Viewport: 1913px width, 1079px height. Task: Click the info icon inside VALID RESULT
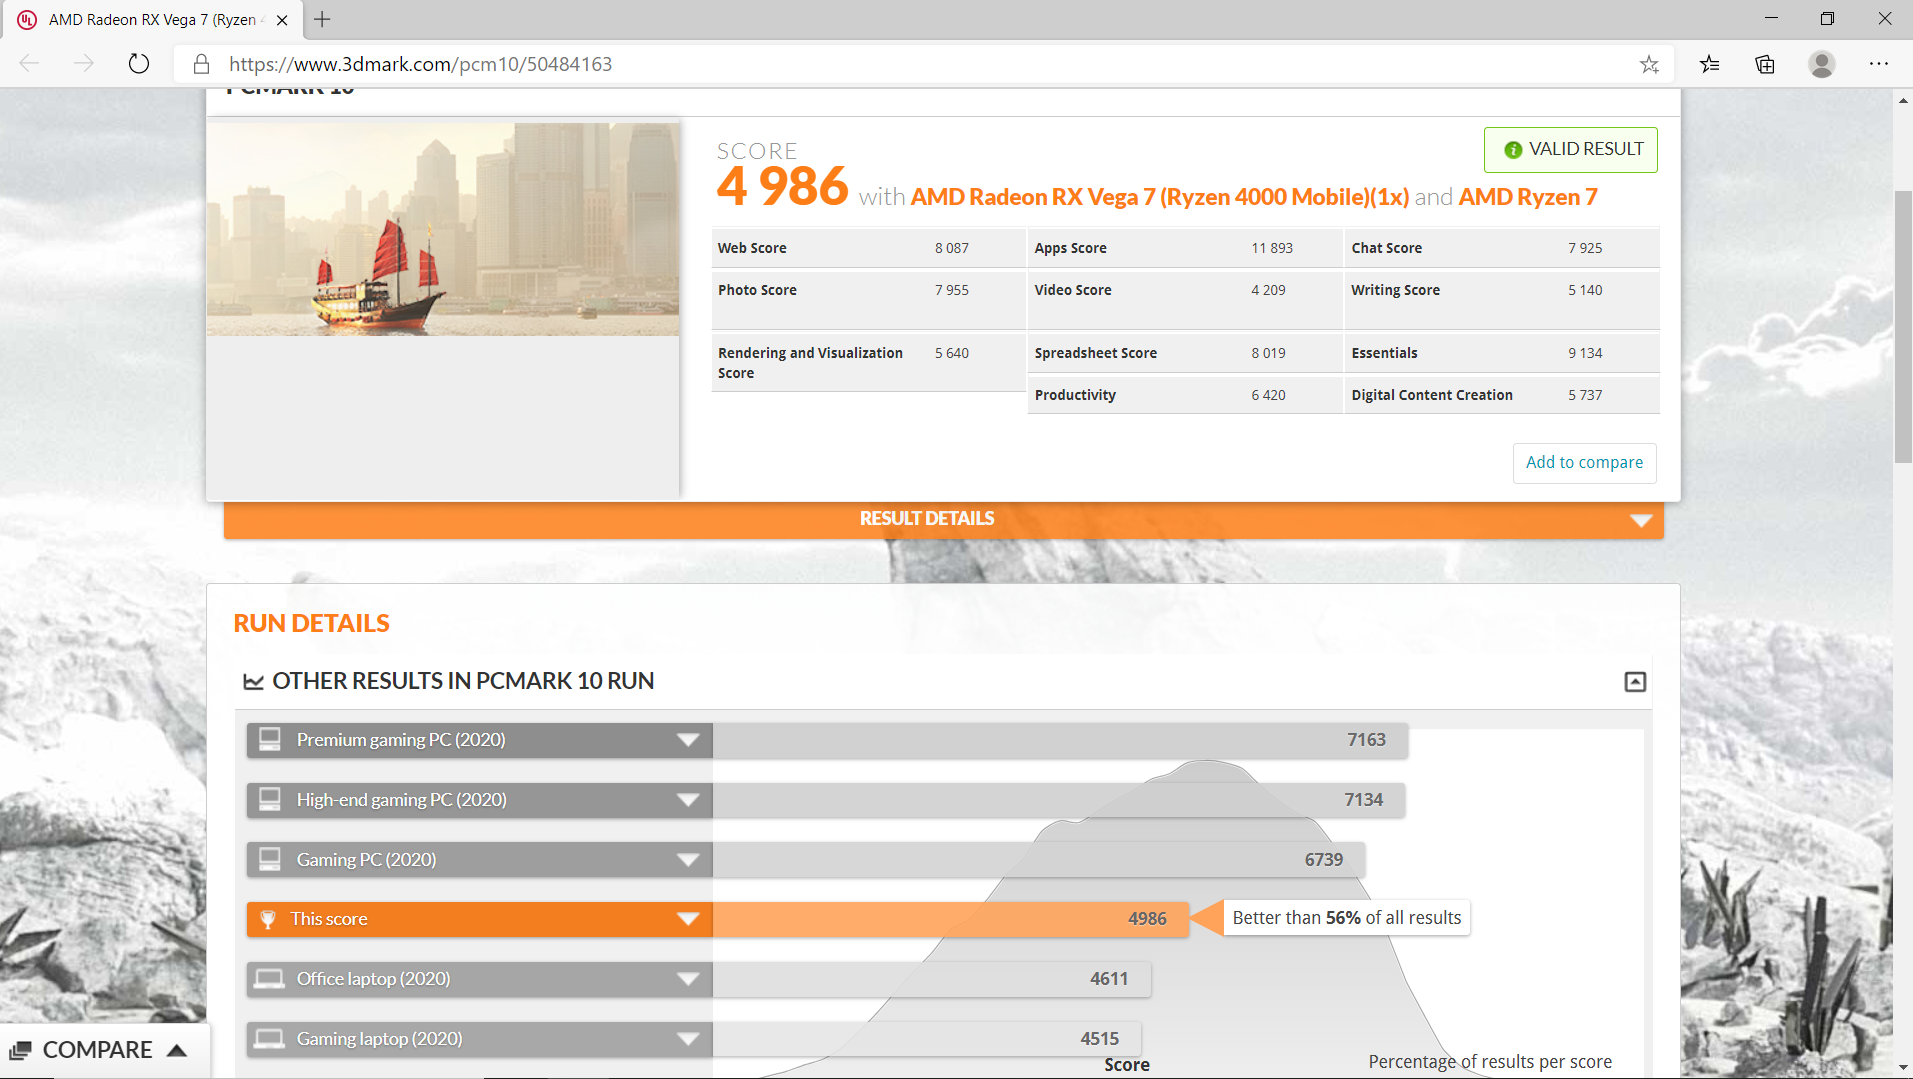coord(1513,149)
